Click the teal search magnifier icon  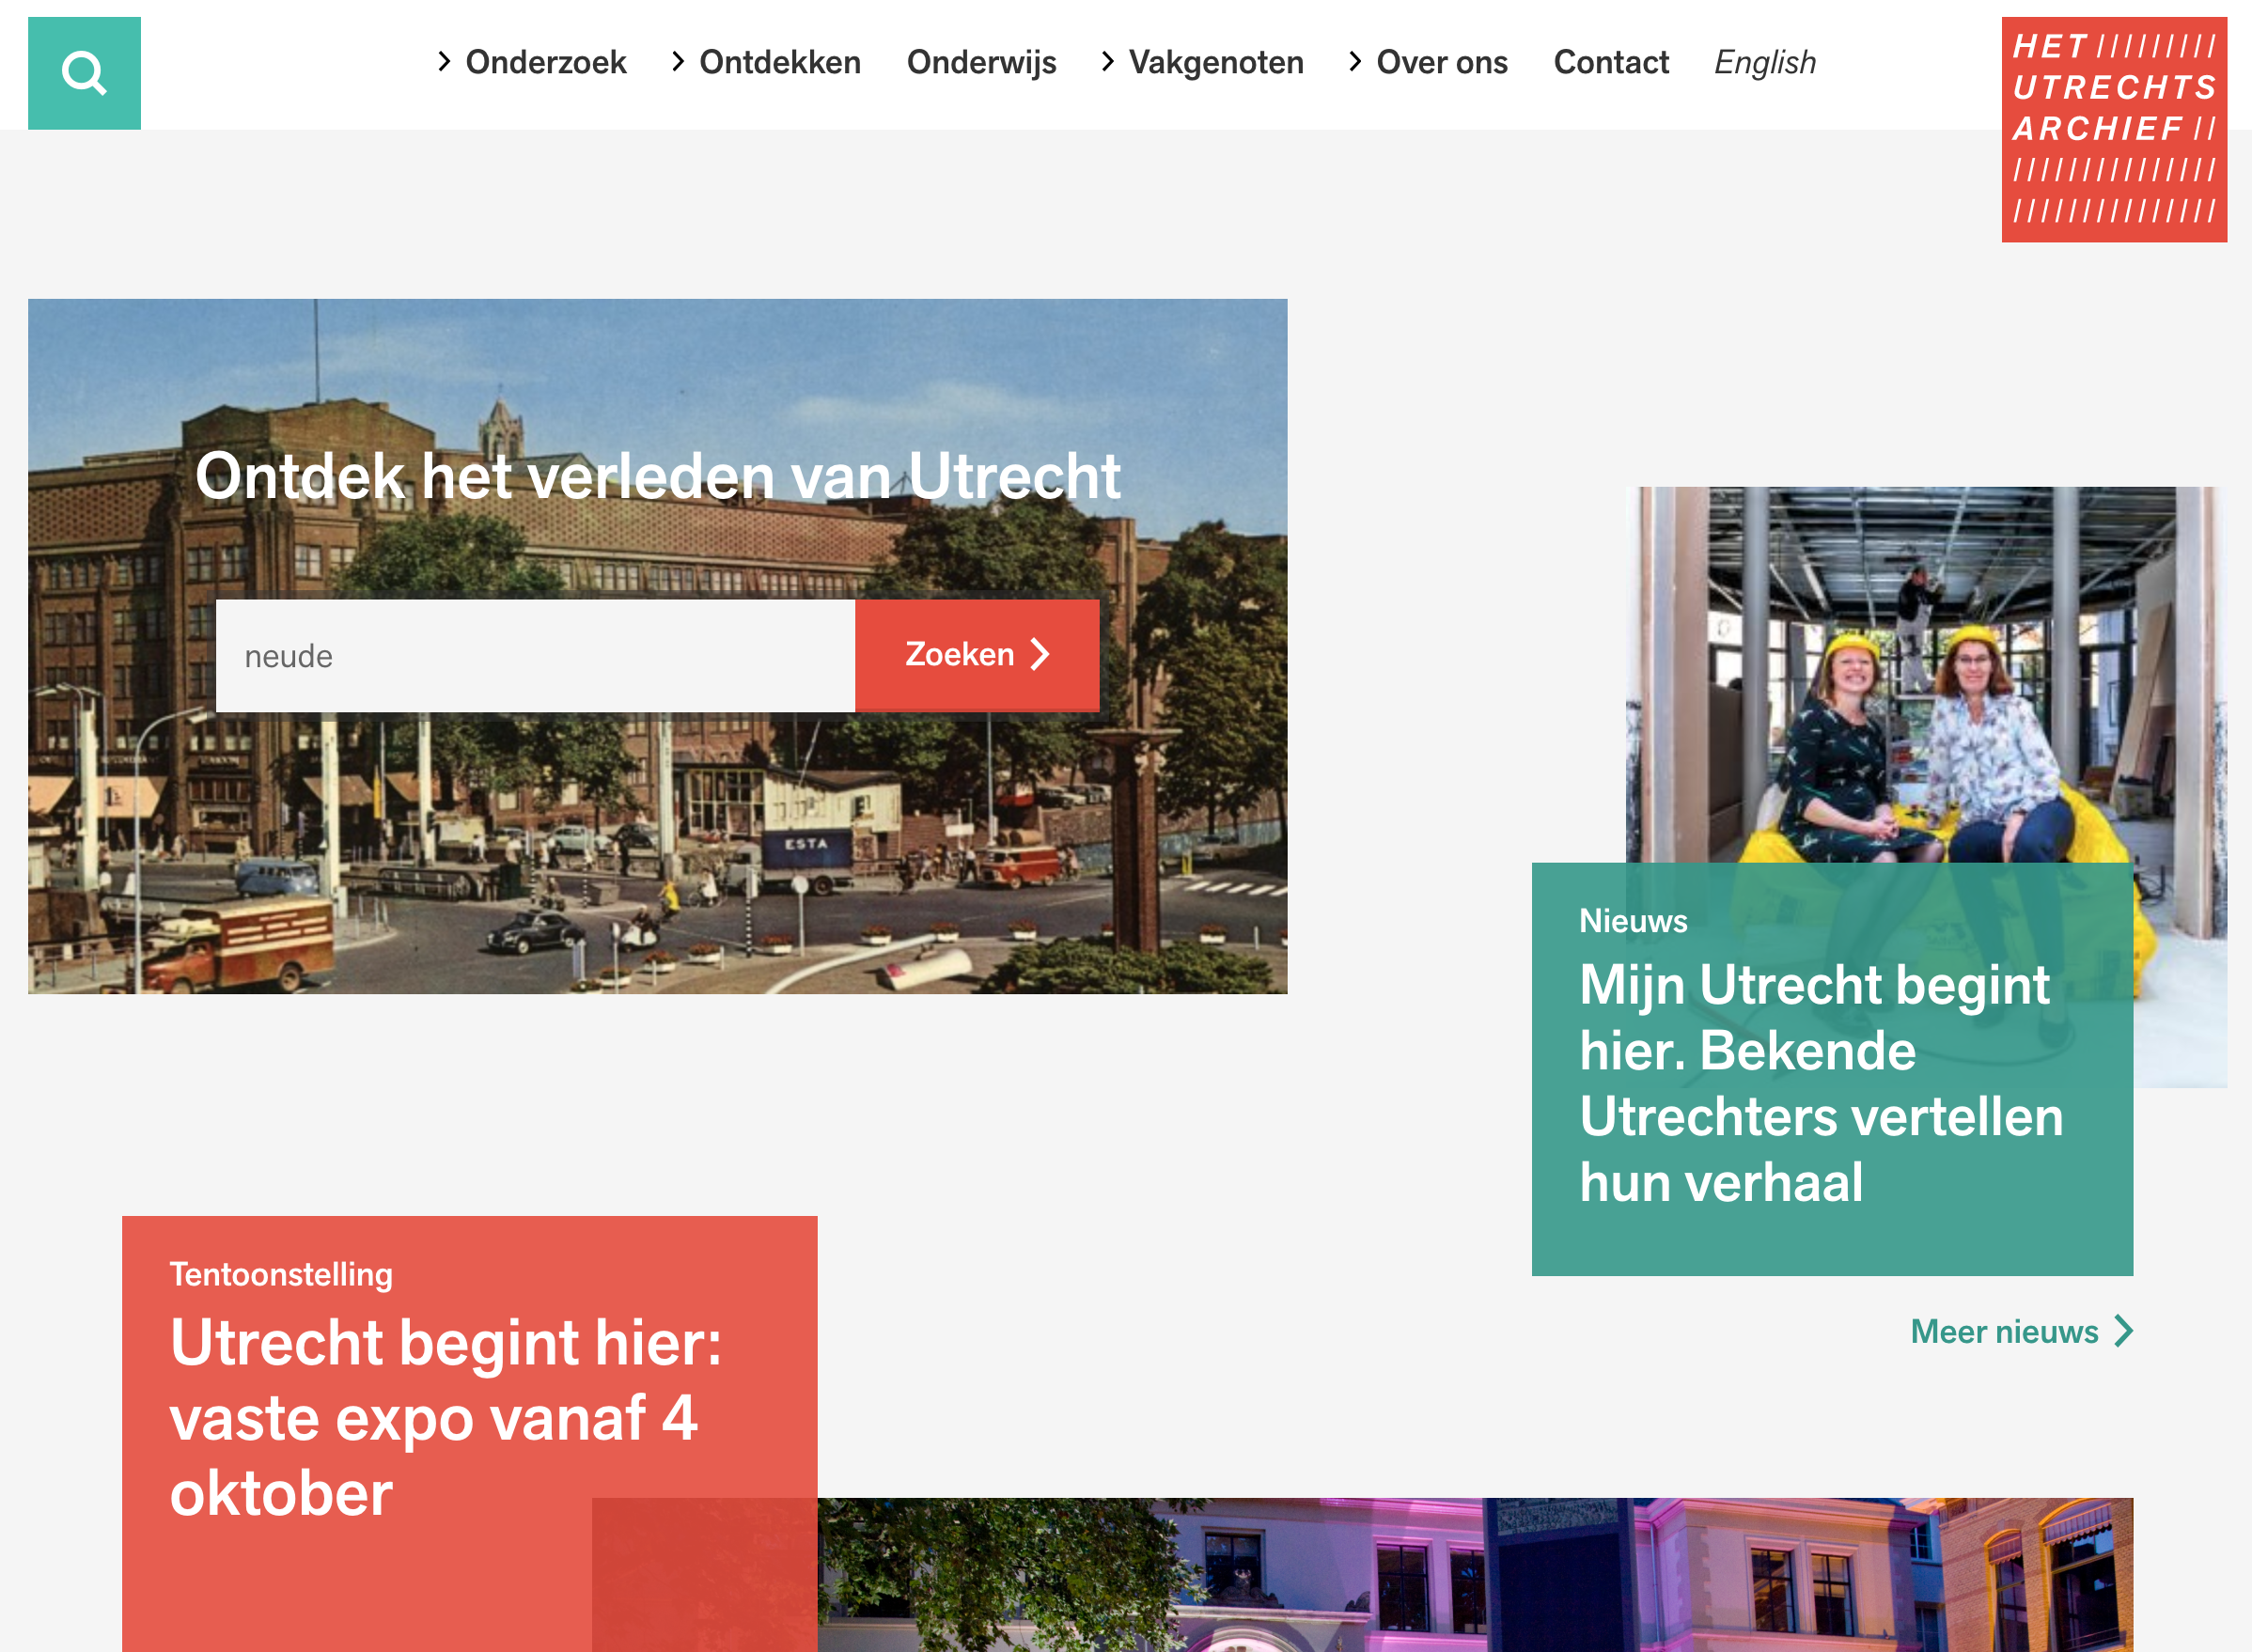tap(84, 73)
